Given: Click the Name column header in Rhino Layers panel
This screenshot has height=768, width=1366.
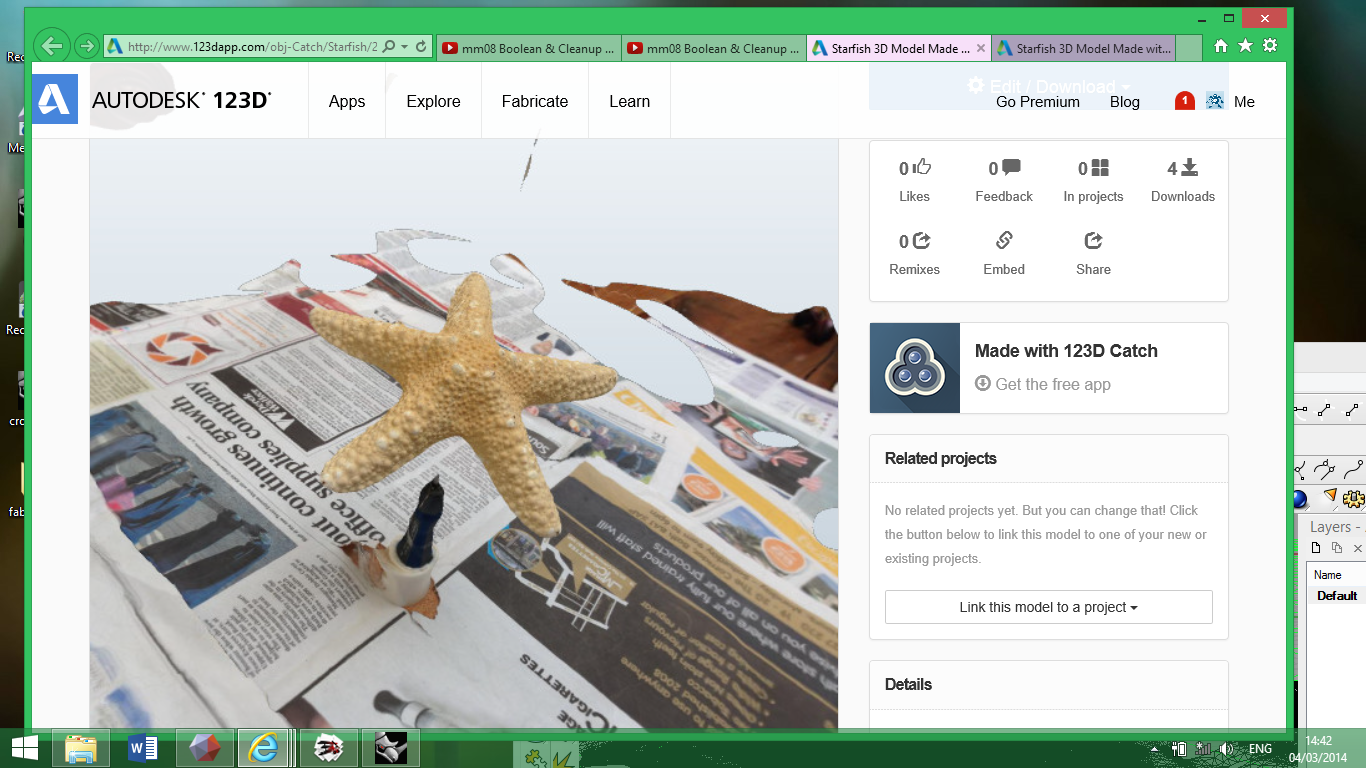Looking at the screenshot, I should (x=1328, y=575).
